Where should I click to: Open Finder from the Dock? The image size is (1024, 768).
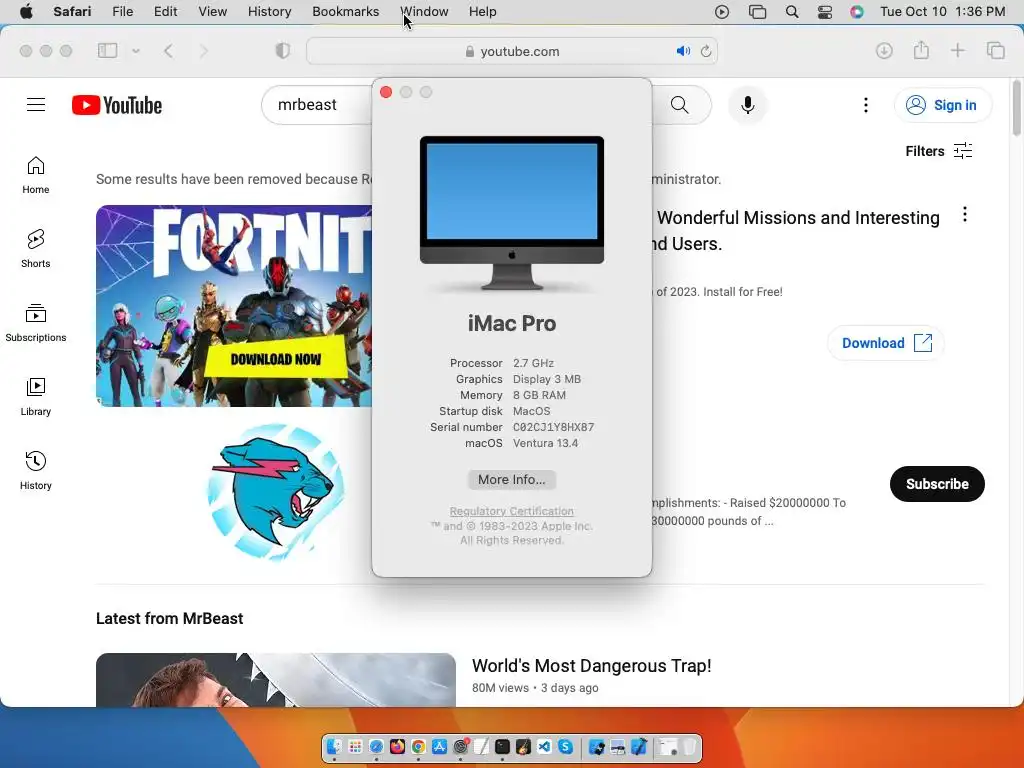click(334, 746)
